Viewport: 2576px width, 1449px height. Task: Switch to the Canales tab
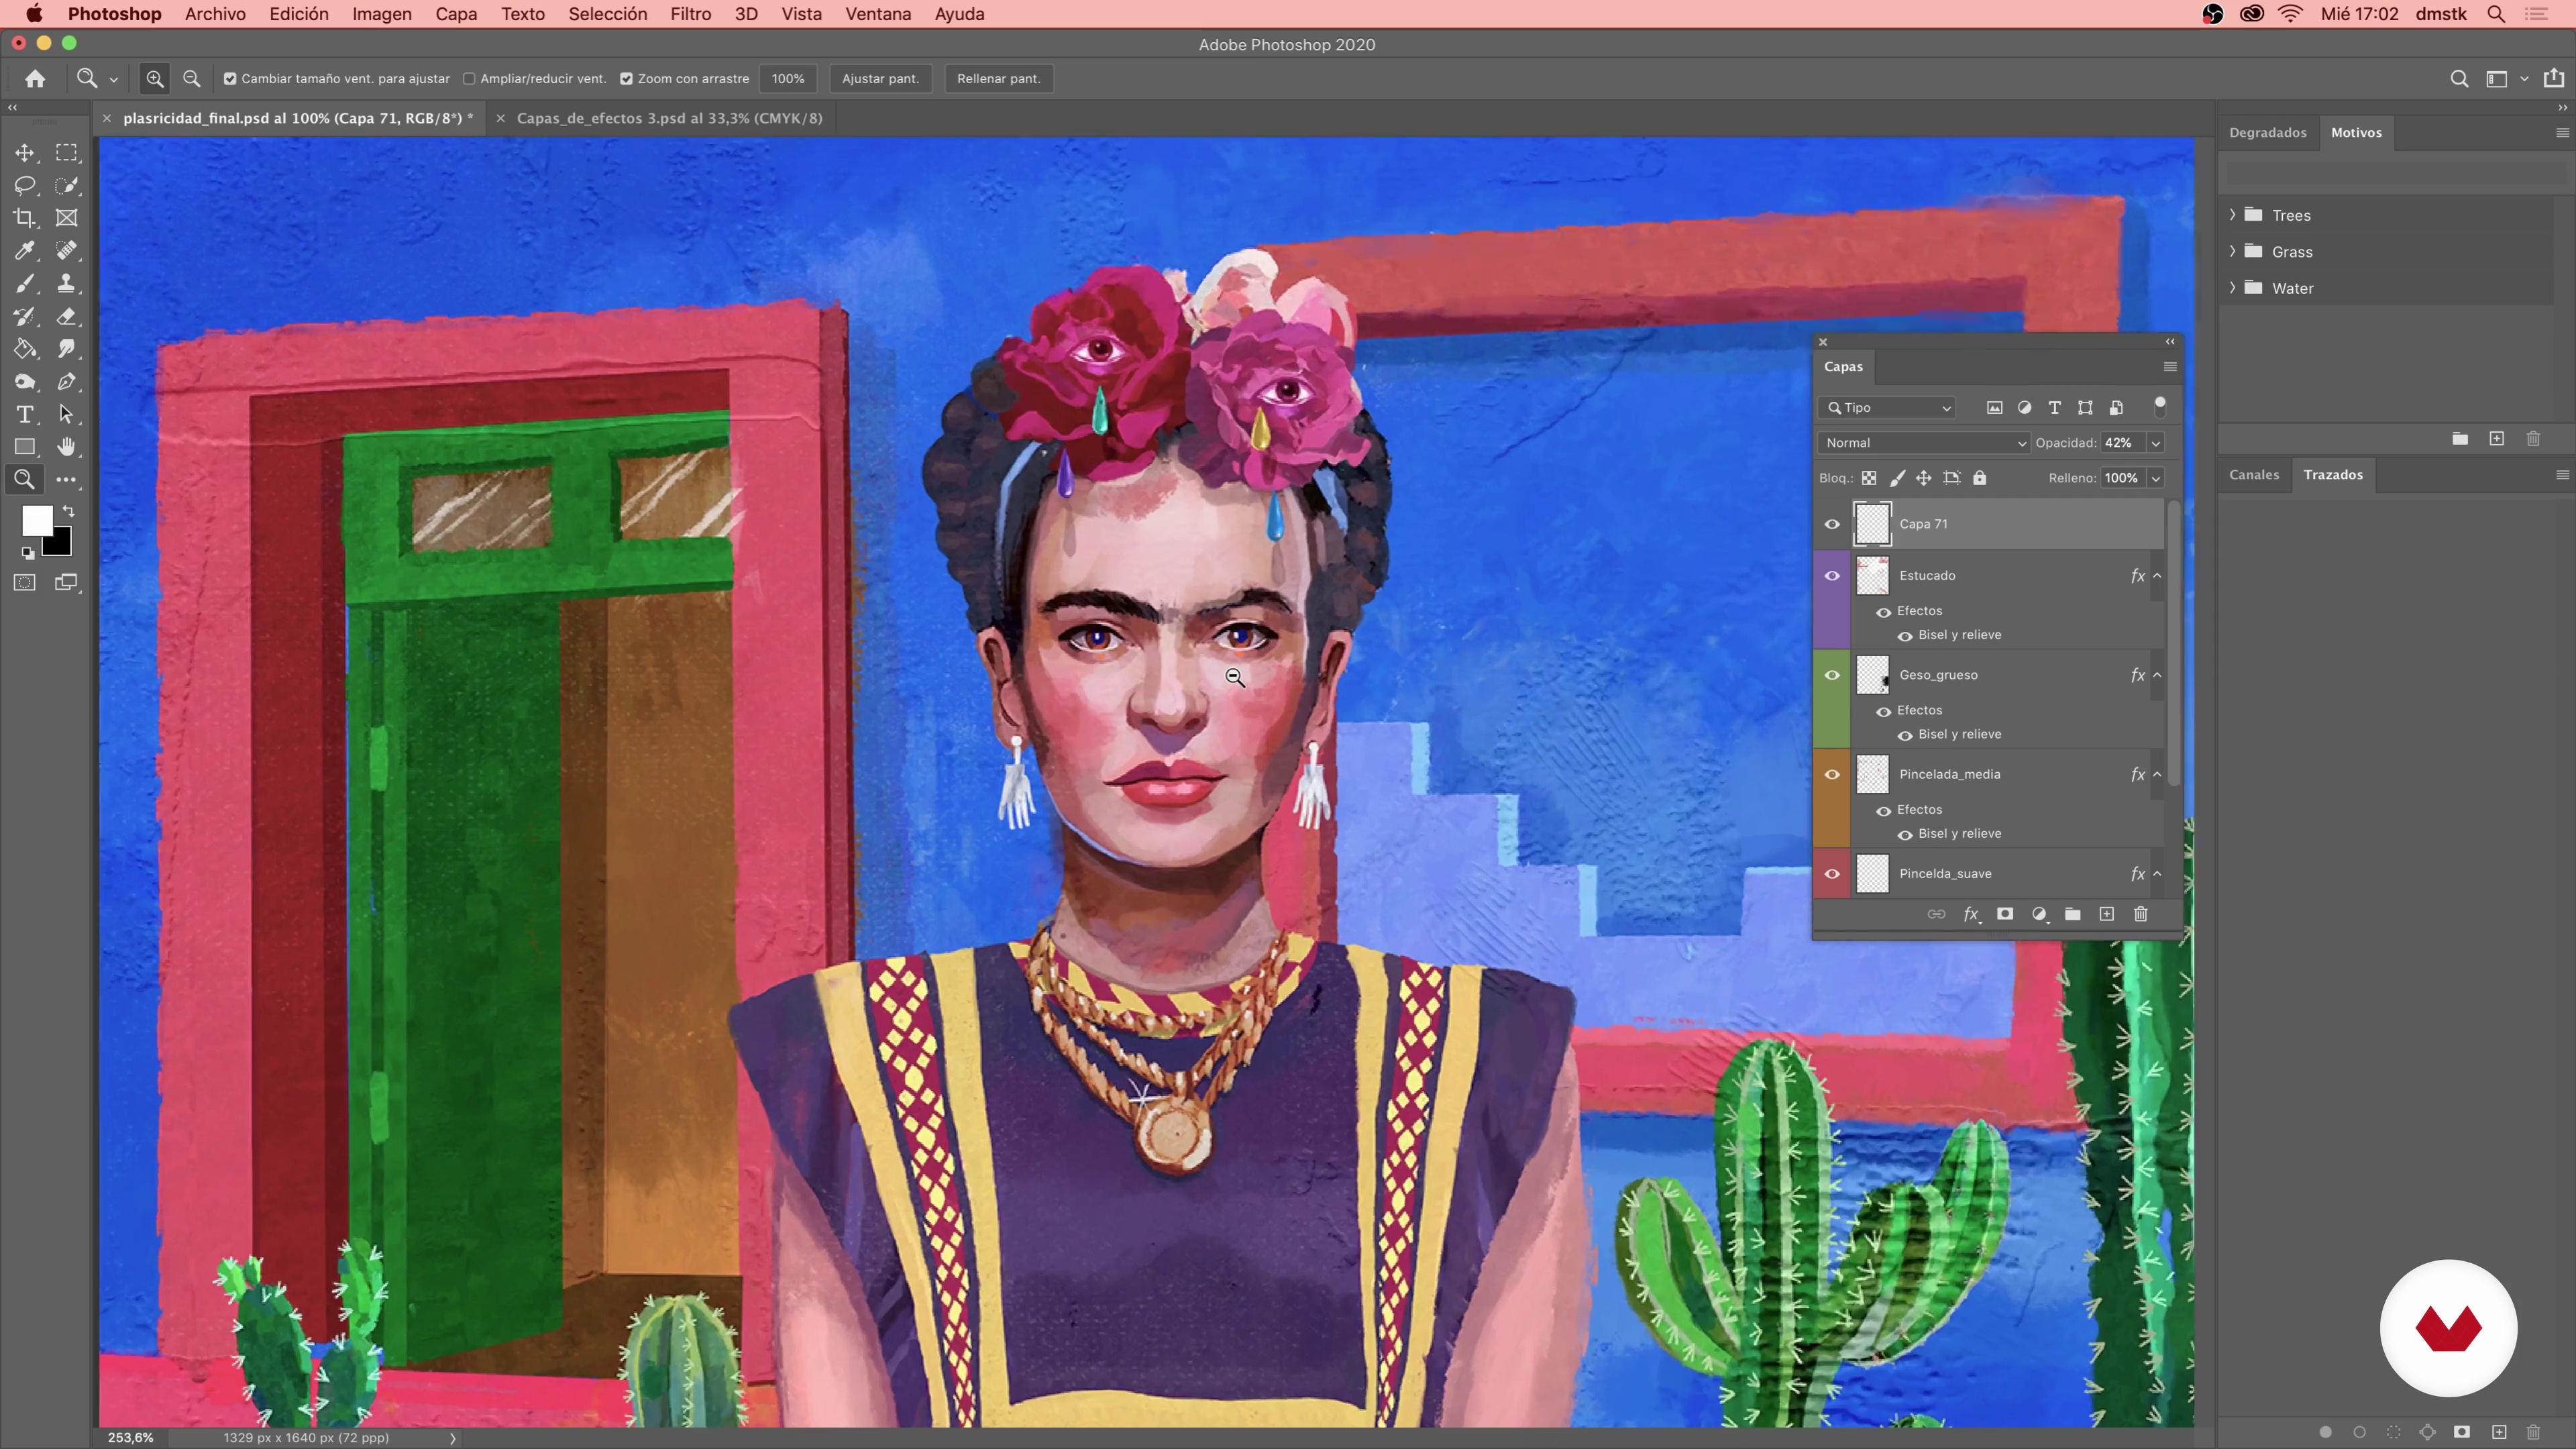[2254, 475]
